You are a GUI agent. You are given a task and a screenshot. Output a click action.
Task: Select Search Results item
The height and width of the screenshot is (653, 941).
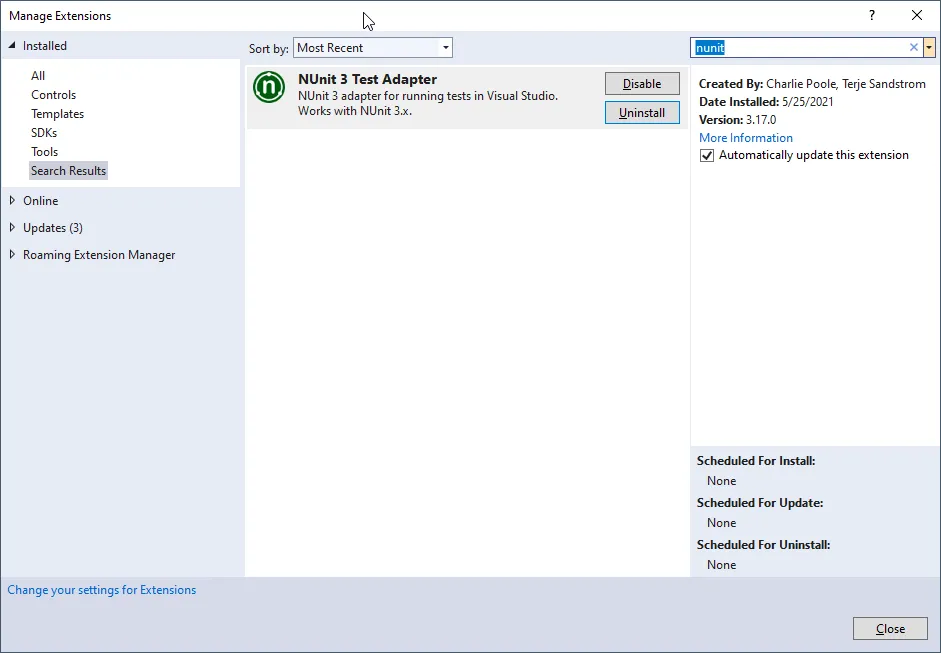pos(68,170)
